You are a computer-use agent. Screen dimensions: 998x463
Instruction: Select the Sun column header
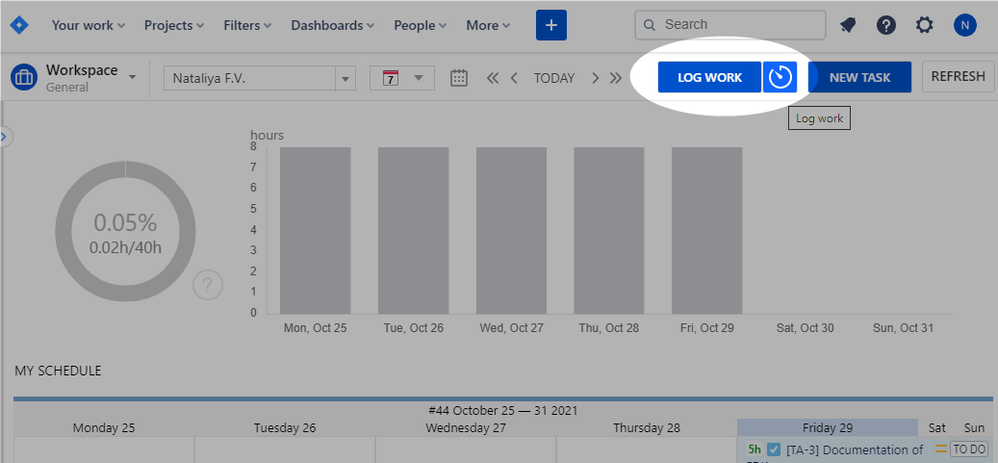click(974, 428)
